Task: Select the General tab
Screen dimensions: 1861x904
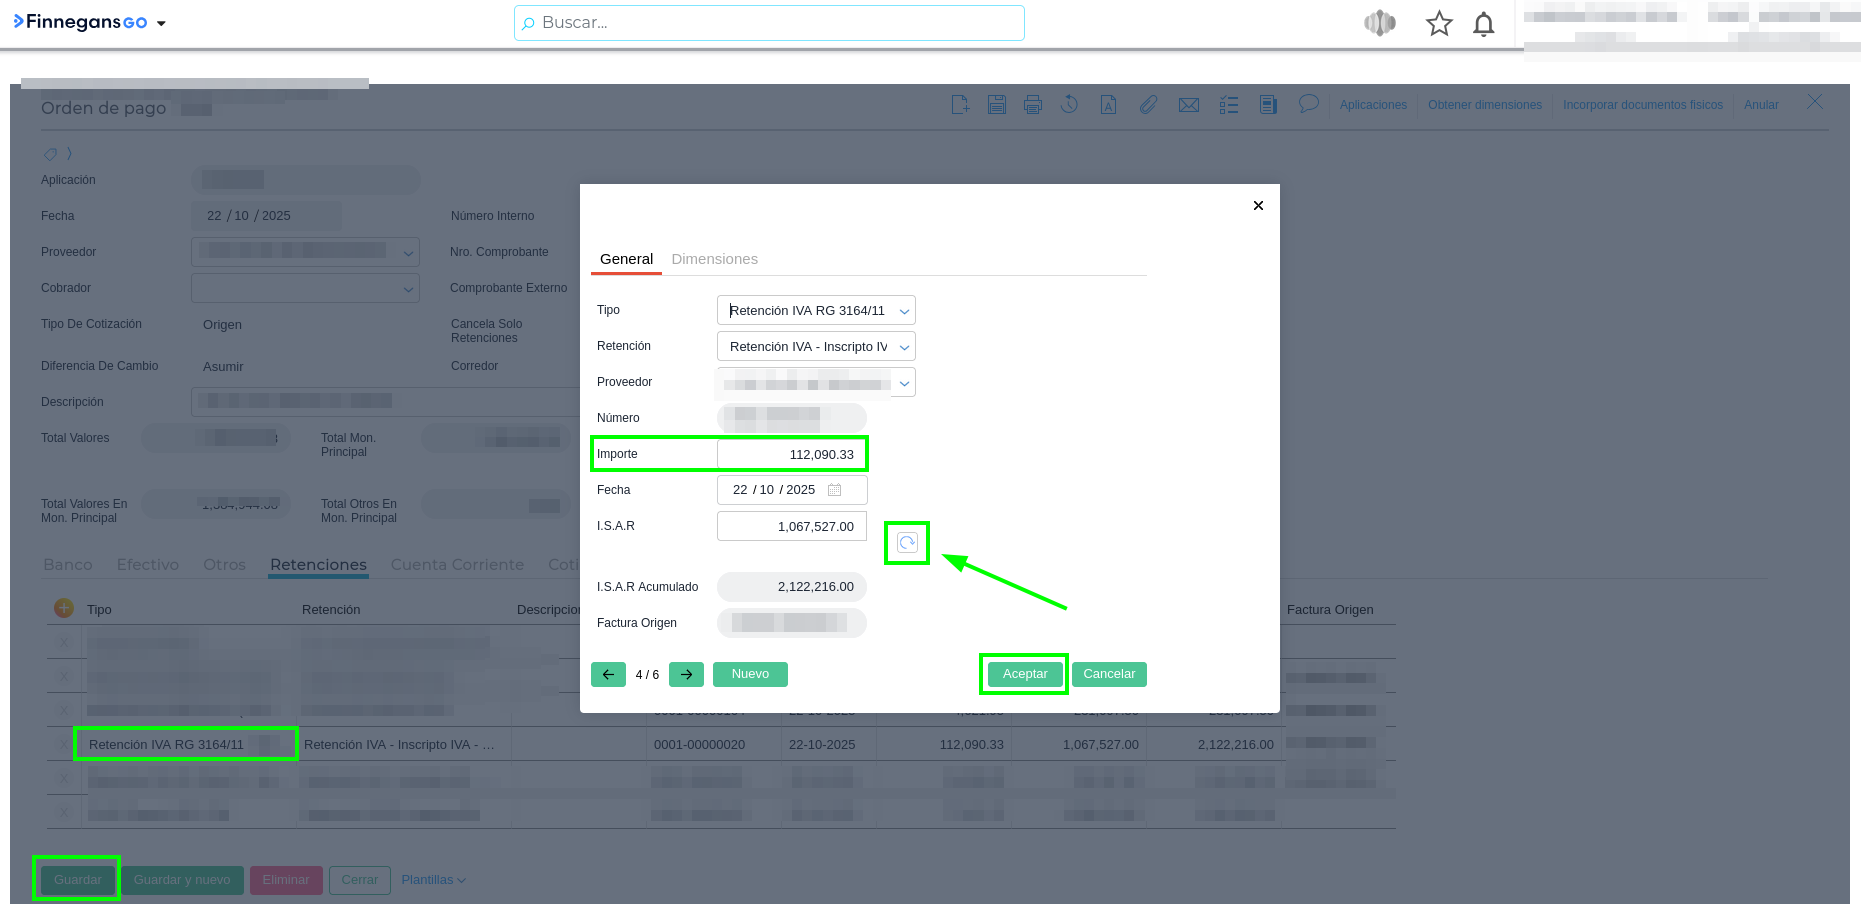Action: (626, 259)
